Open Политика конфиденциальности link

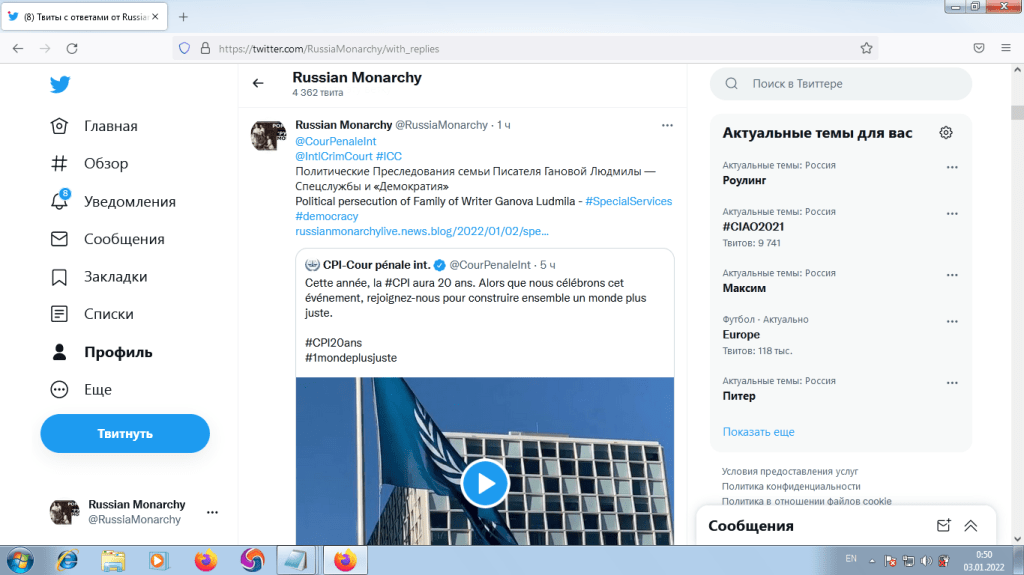click(791, 486)
